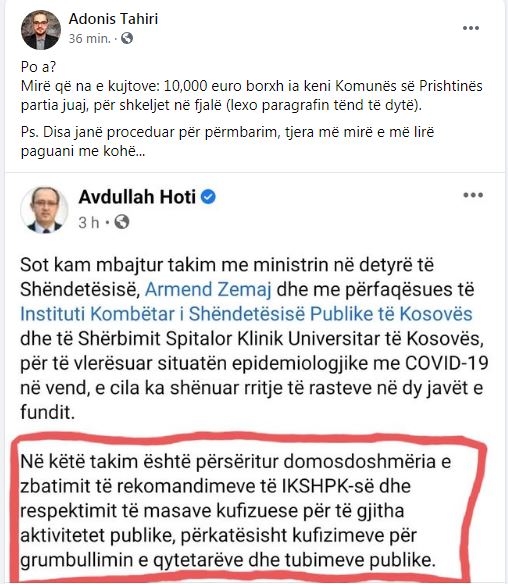Click the paragraph starting 'Sot kam mbajtur takim'

(x=254, y=339)
